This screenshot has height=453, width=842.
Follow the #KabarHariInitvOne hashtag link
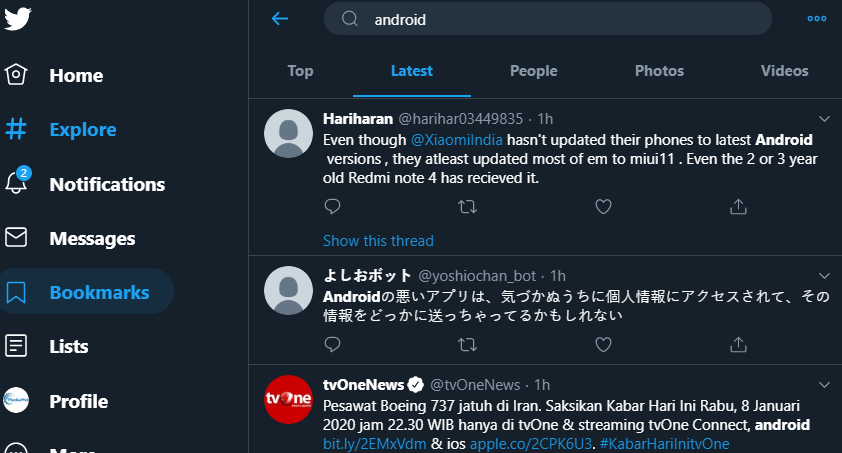click(666, 443)
